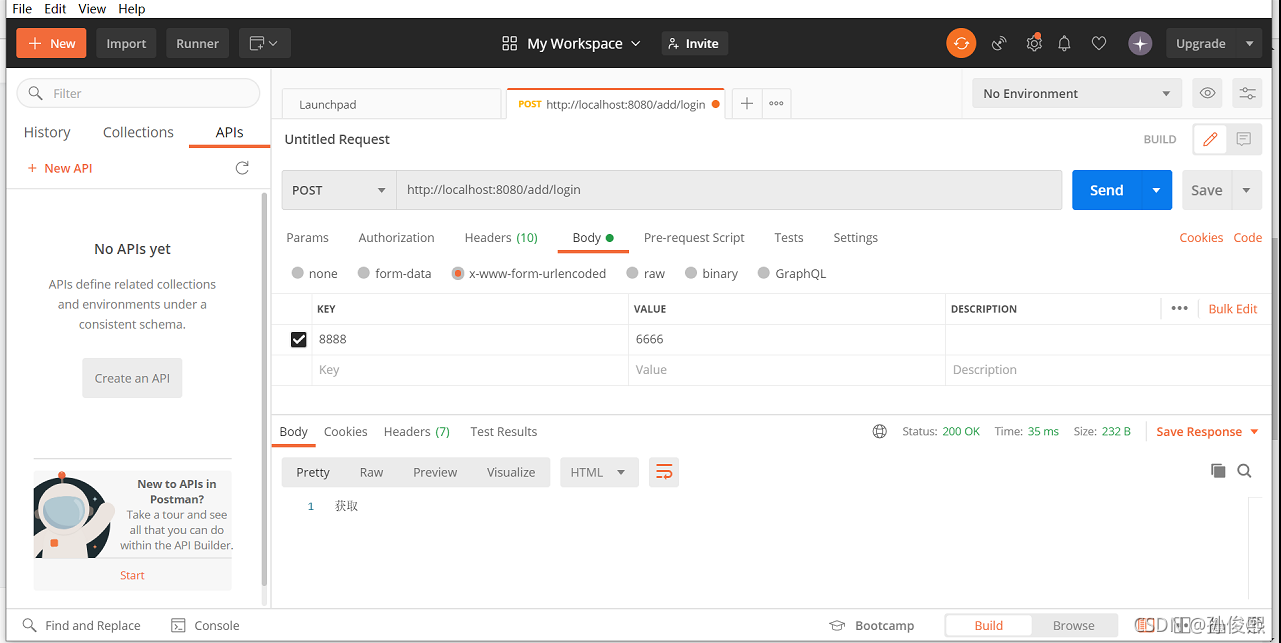Screen dimensions: 1281x643
Task: Open the Runner
Action: coord(198,43)
